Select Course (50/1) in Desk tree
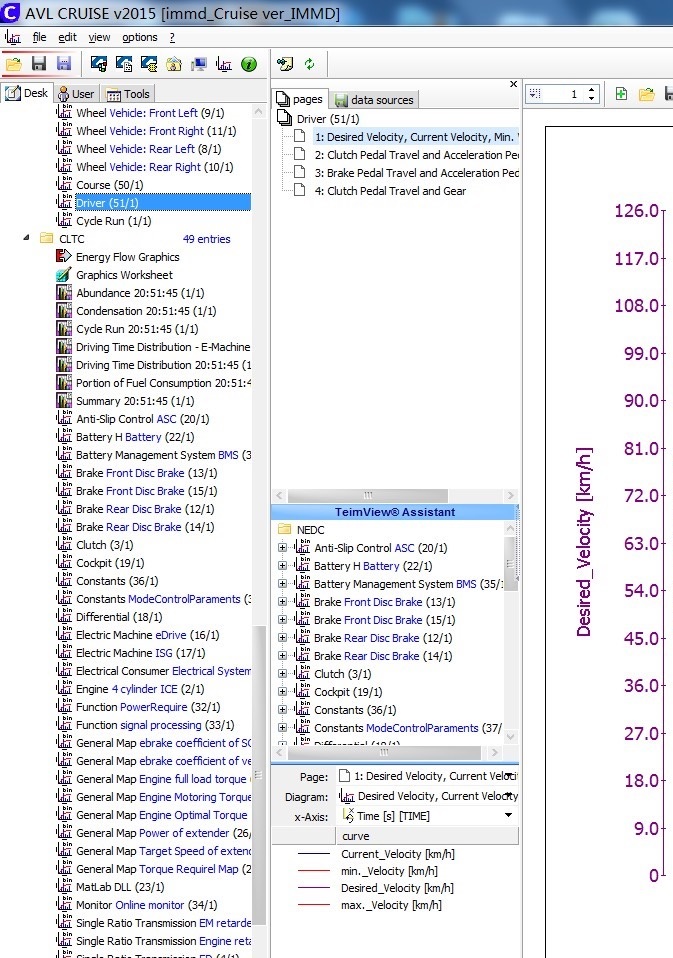The image size is (673, 958). [x=109, y=185]
